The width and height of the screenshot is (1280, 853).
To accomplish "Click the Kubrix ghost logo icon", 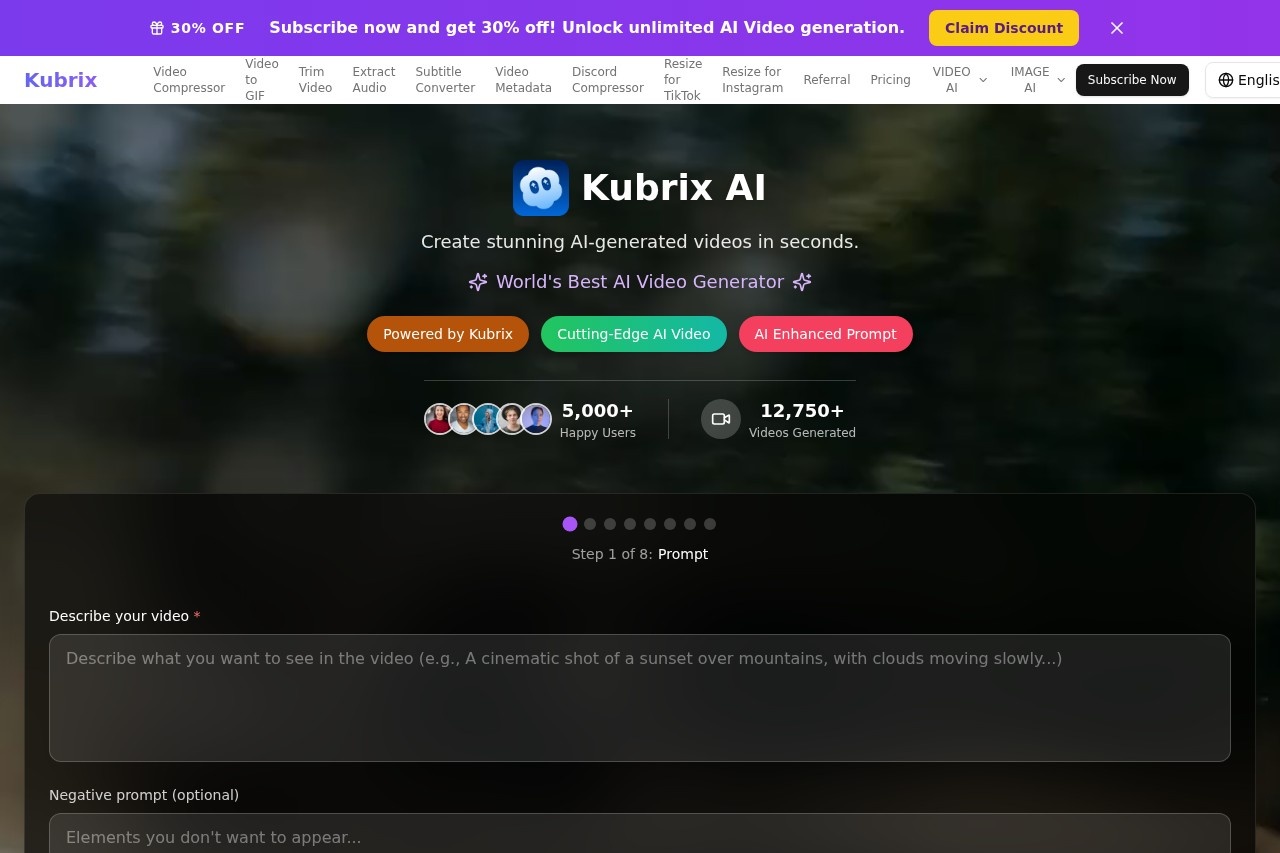I will click(540, 187).
